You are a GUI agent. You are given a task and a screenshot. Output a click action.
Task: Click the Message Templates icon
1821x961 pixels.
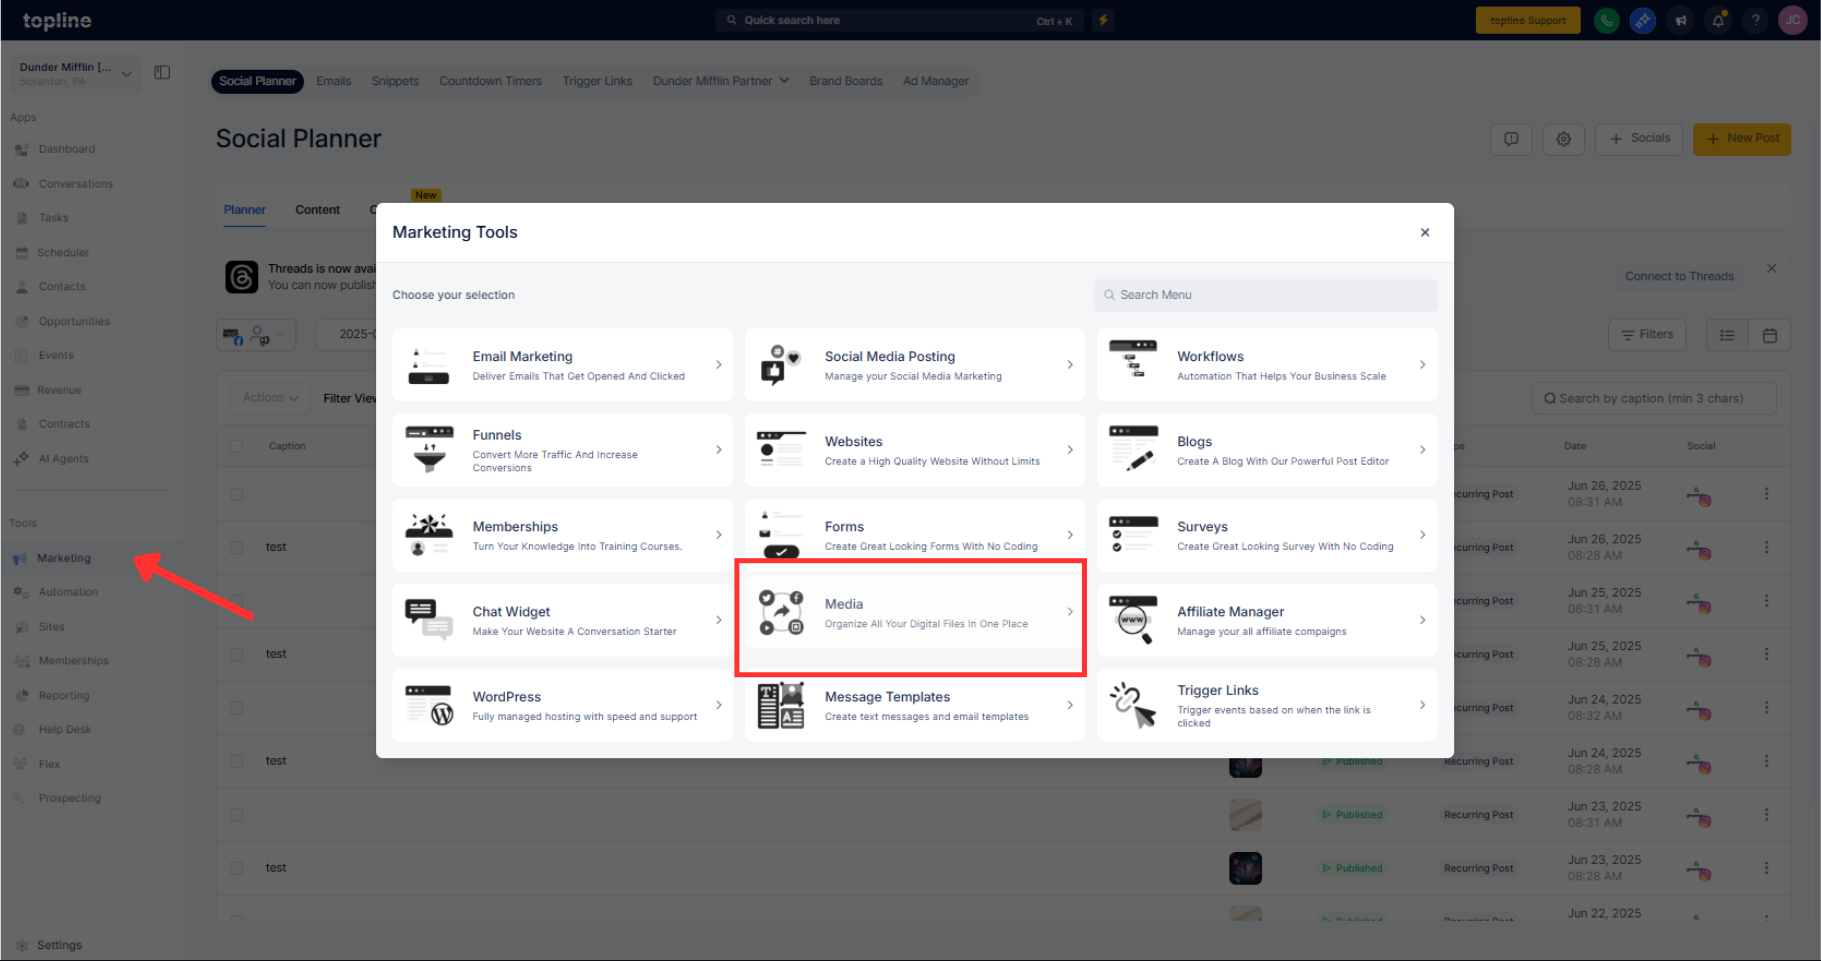click(x=781, y=705)
